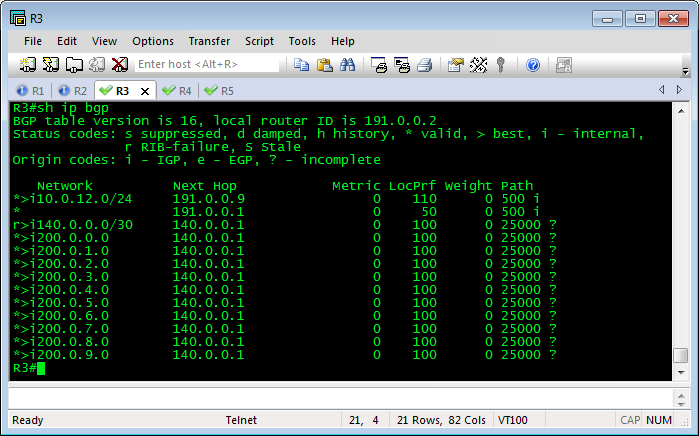Minimize the R3 window
Image resolution: width=699 pixels, height=436 pixels.
pyautogui.click(x=607, y=19)
